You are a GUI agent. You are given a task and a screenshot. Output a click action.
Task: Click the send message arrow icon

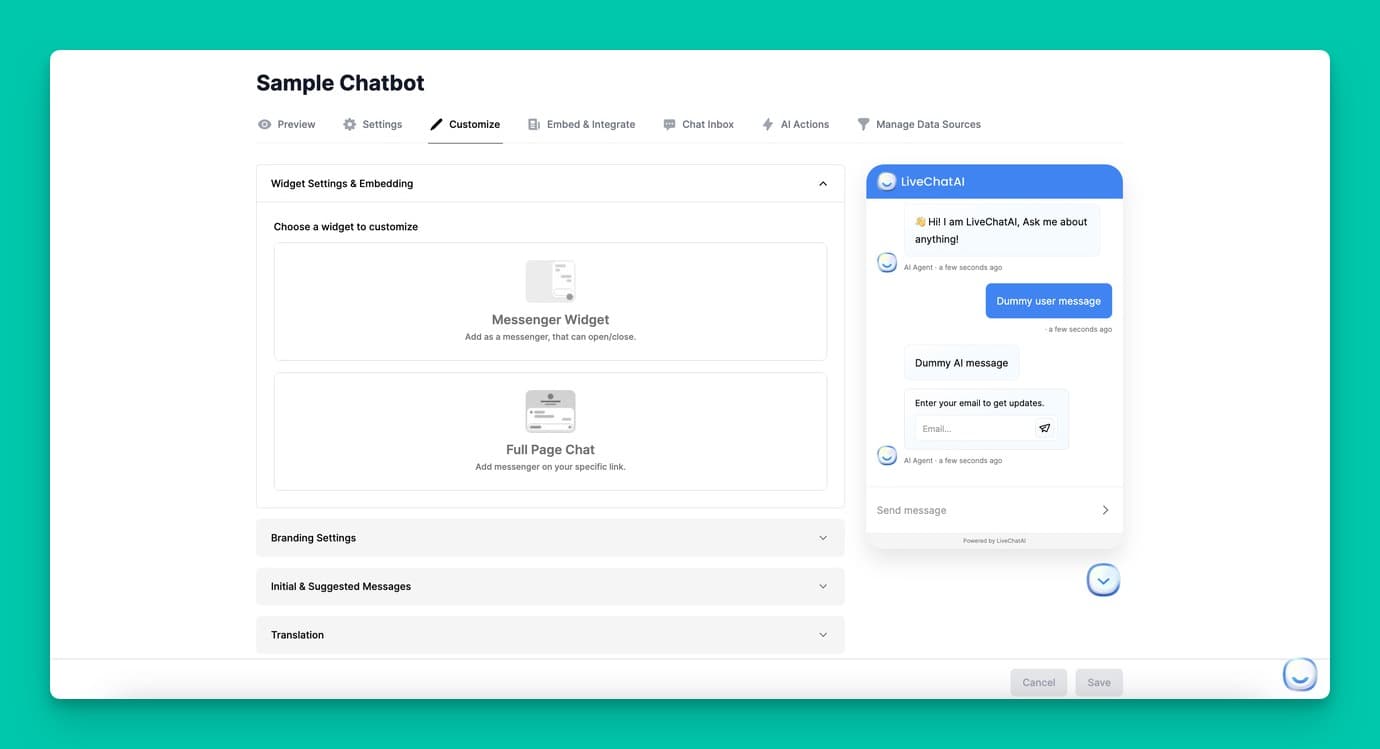click(1105, 510)
